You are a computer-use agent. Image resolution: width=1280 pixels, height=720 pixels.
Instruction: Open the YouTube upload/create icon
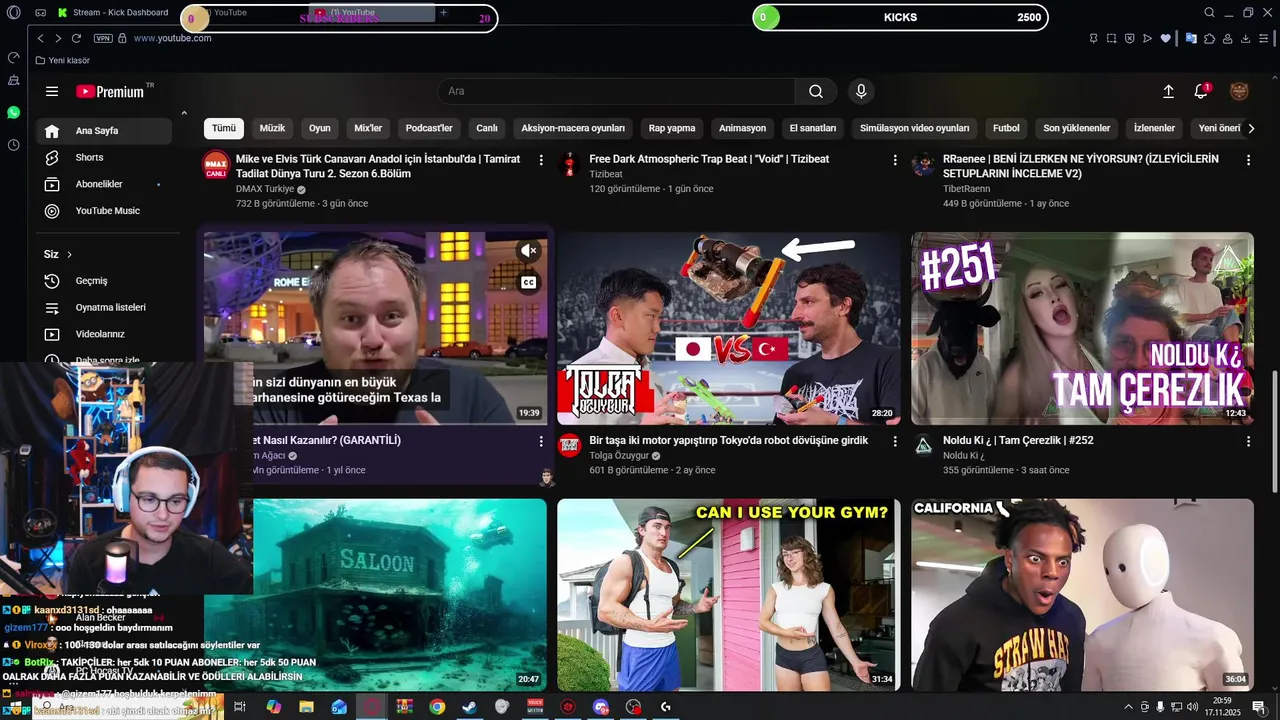coord(1168,91)
